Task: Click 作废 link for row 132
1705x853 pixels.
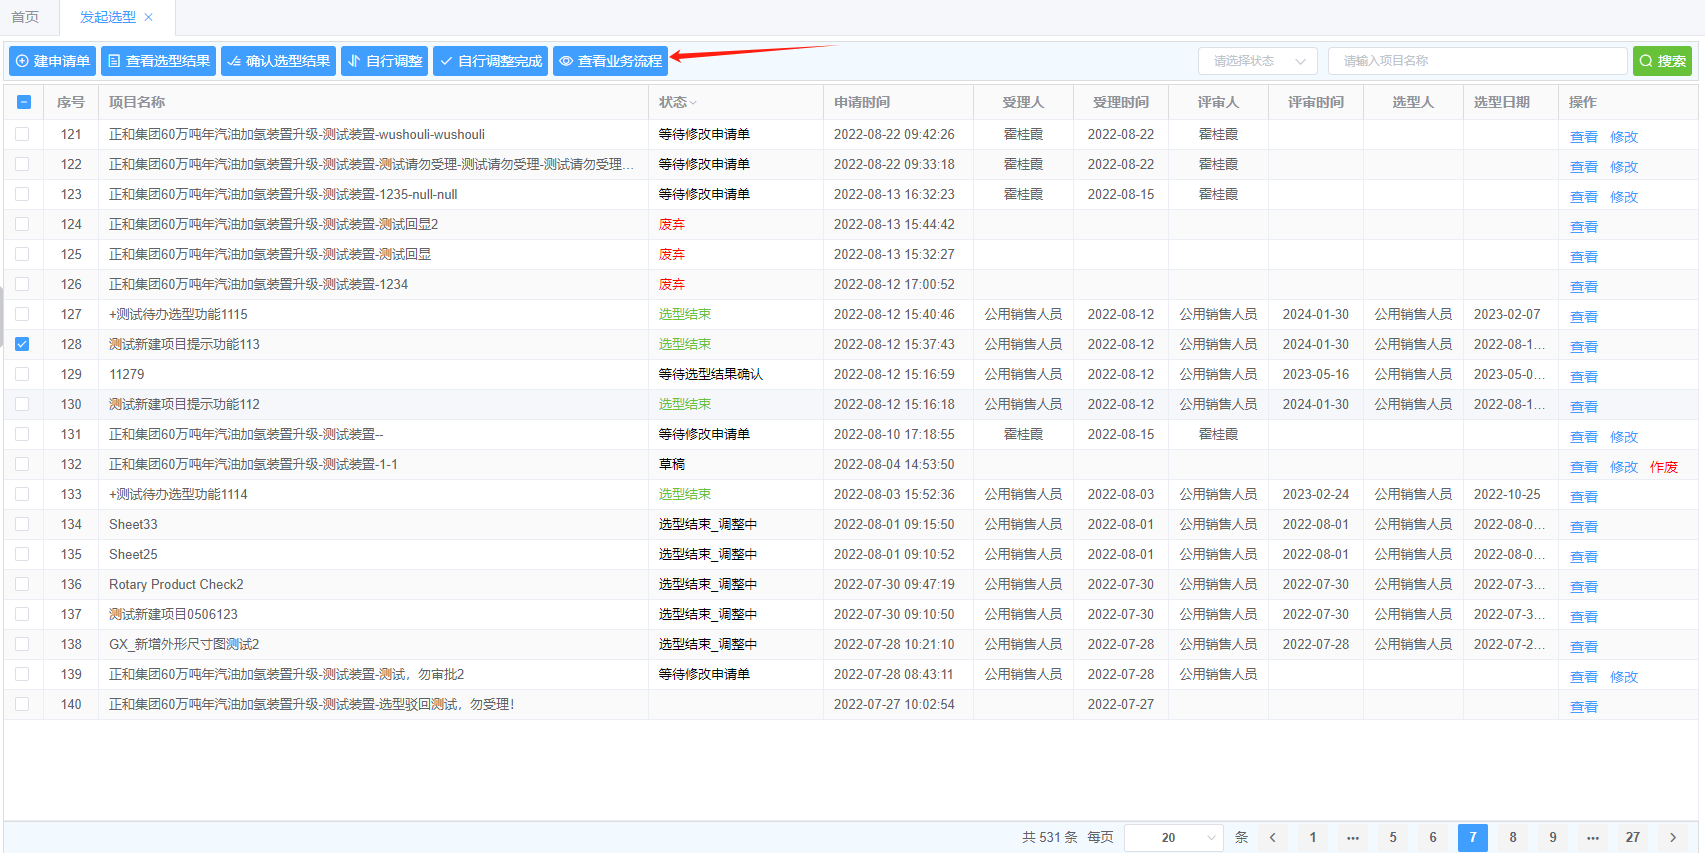Action: [1663, 467]
